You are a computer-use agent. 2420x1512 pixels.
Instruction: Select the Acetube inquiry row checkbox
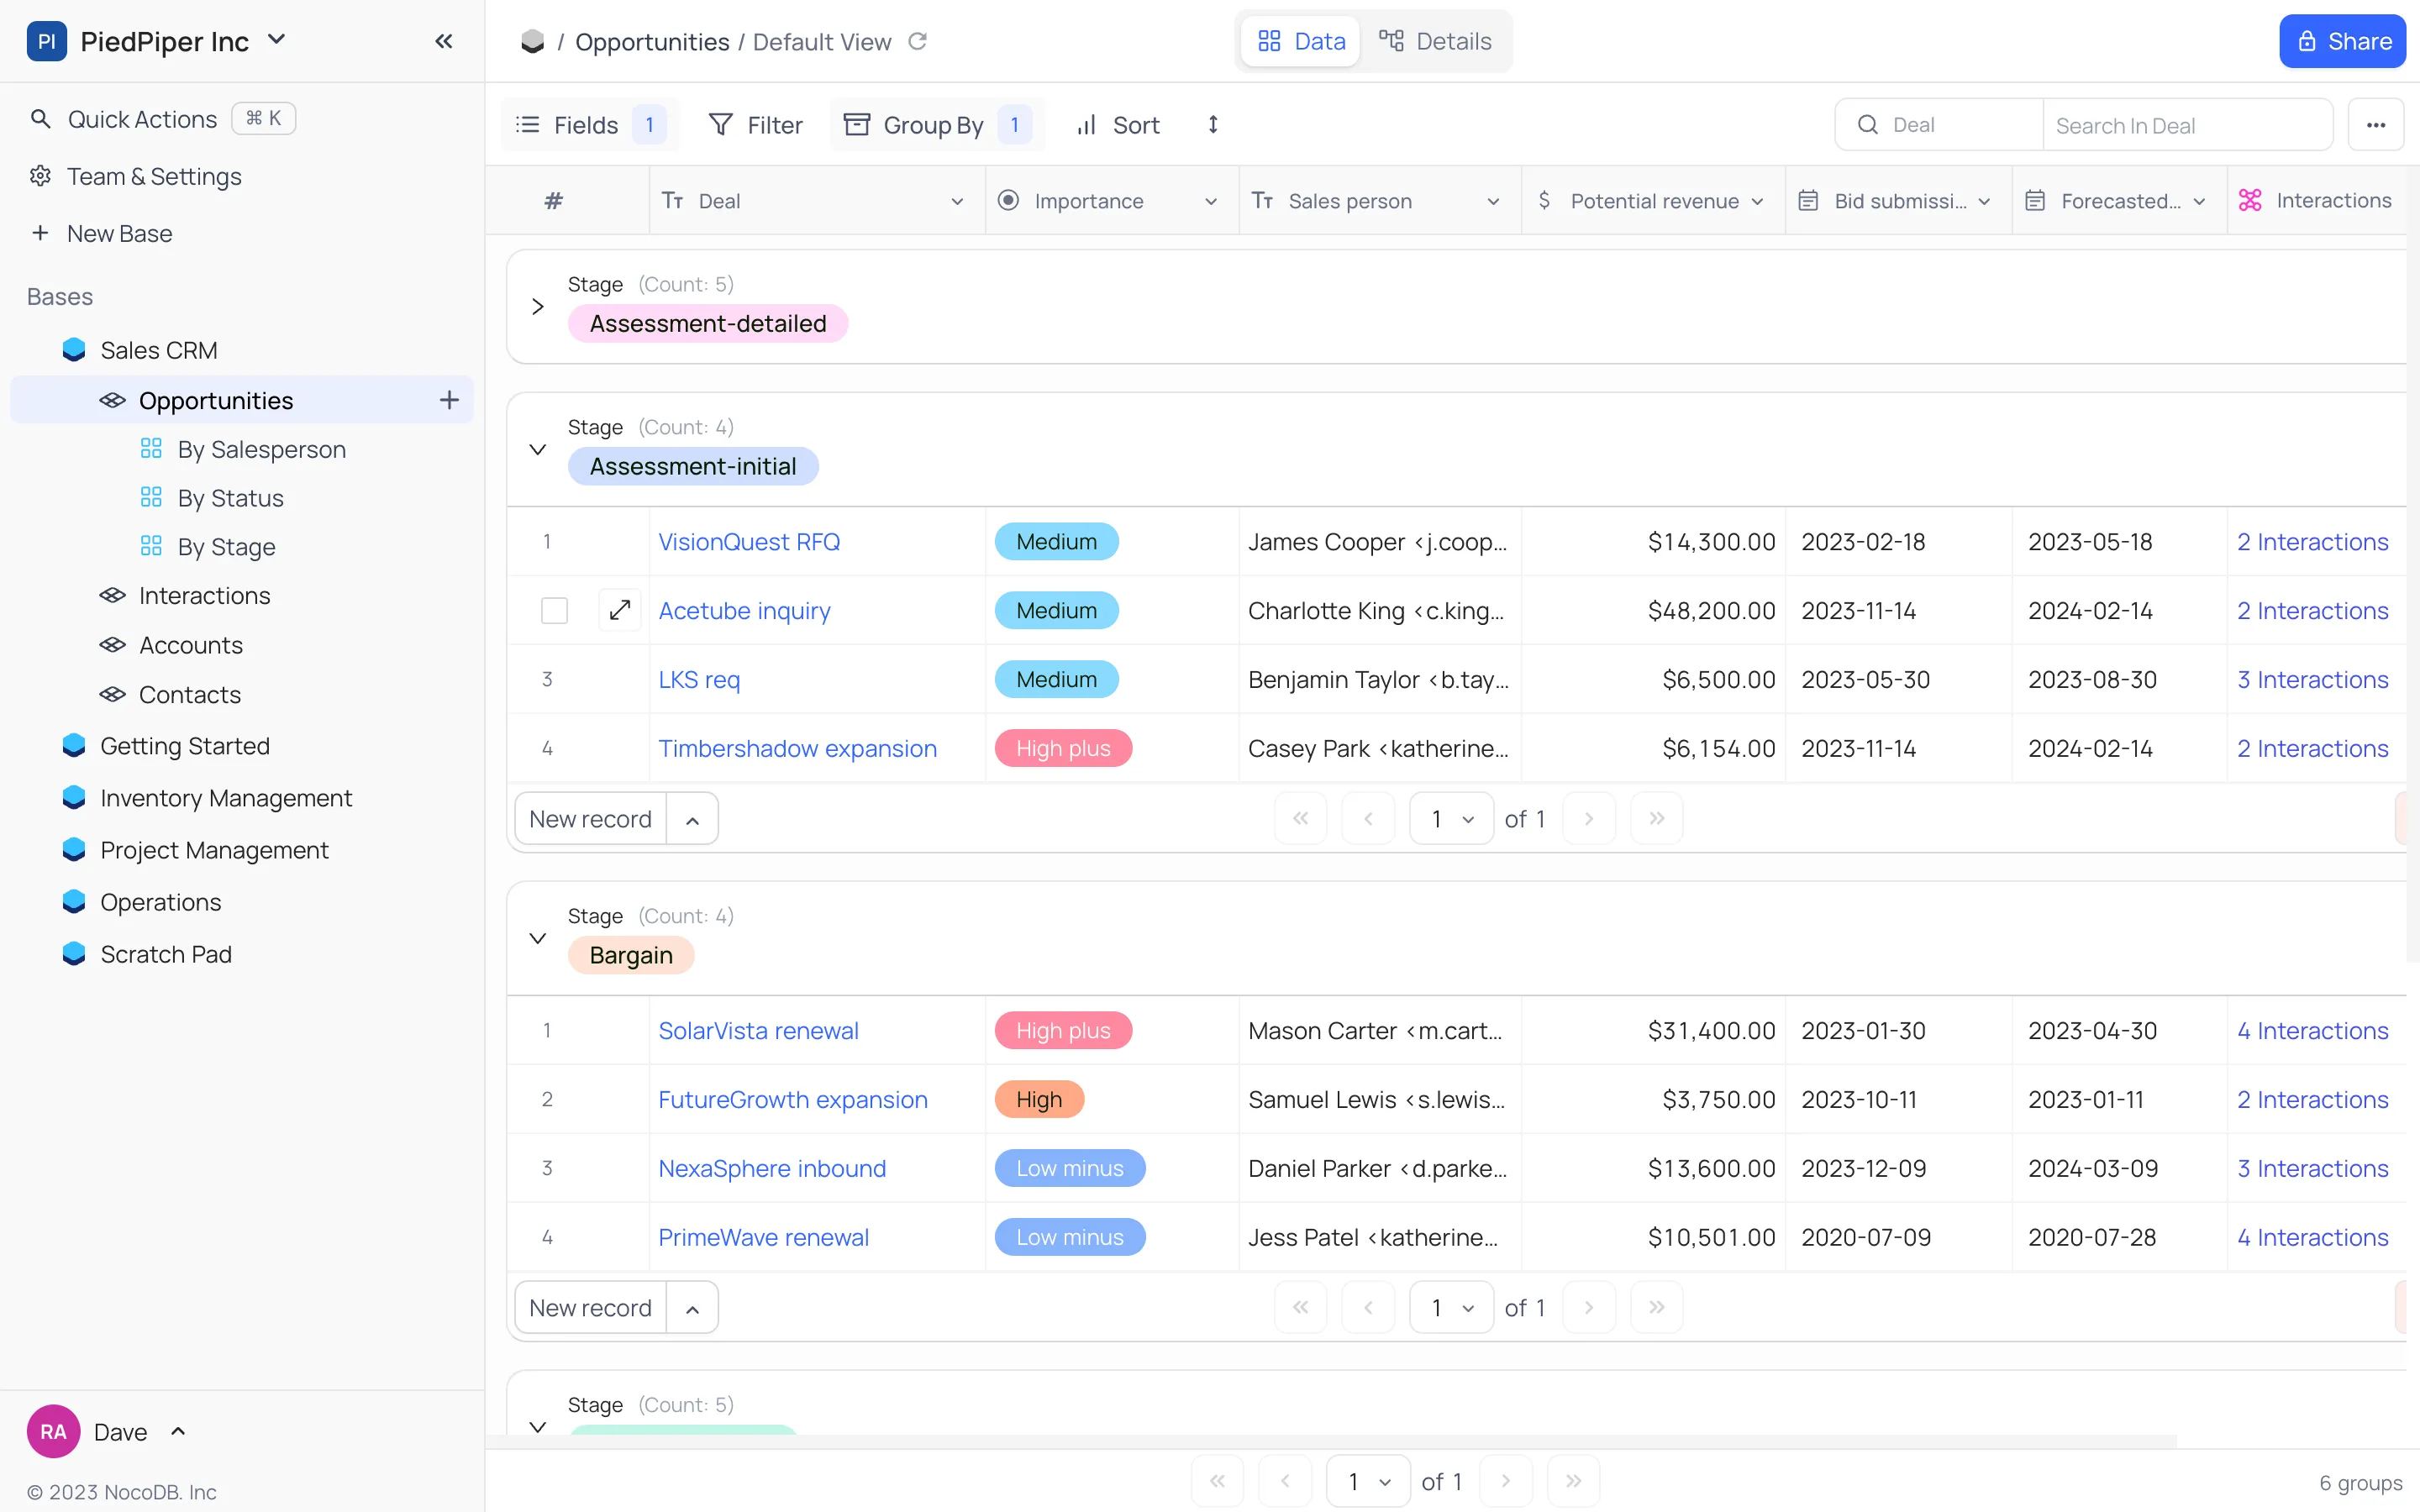click(554, 609)
